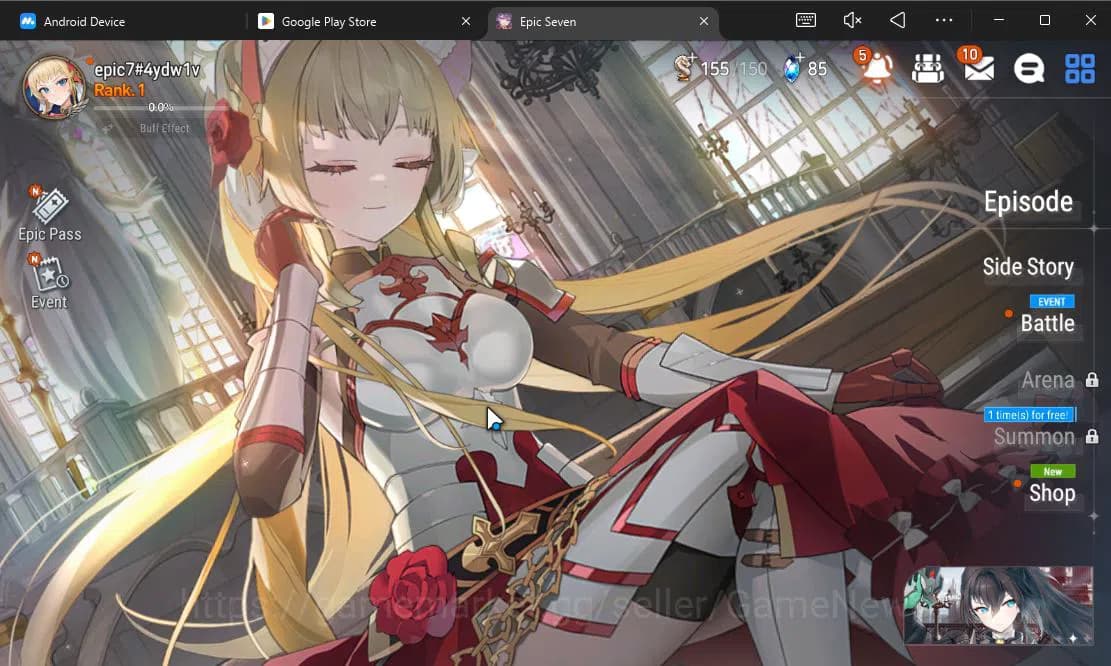Enter the Battle menu with EVENT badge
1111x666 pixels.
coord(1050,323)
